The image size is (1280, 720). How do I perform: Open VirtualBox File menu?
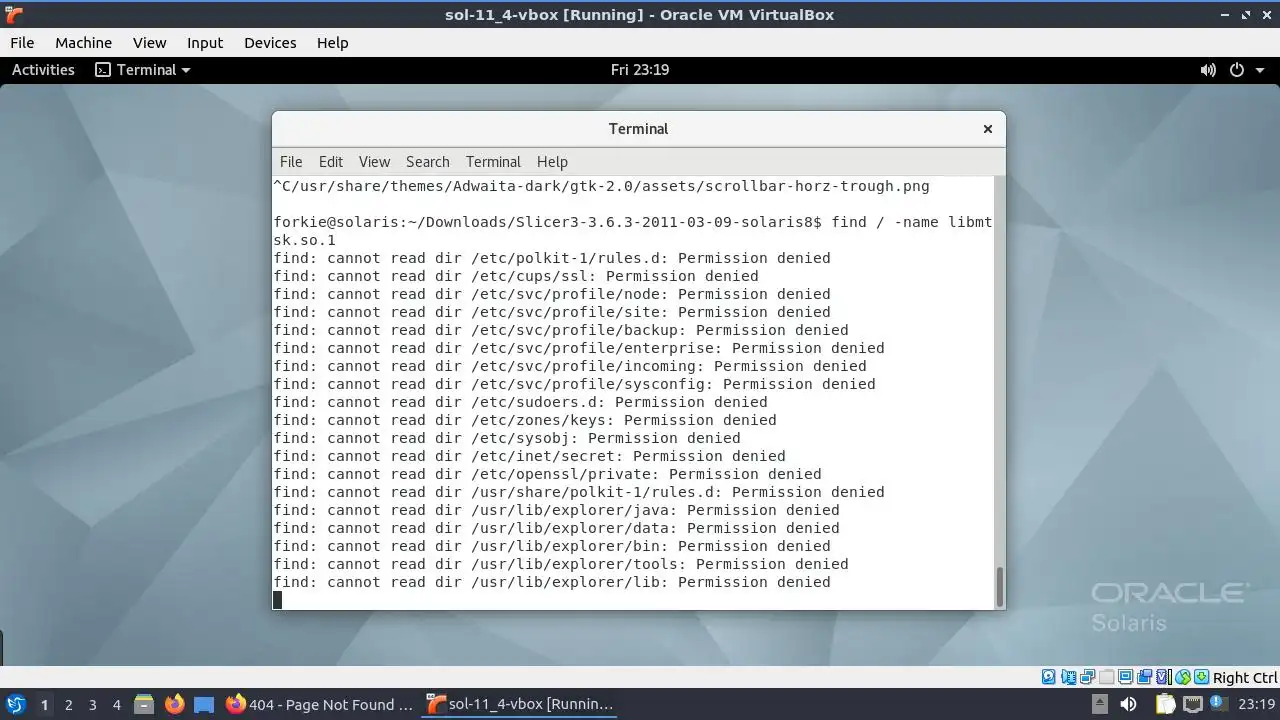coord(22,43)
